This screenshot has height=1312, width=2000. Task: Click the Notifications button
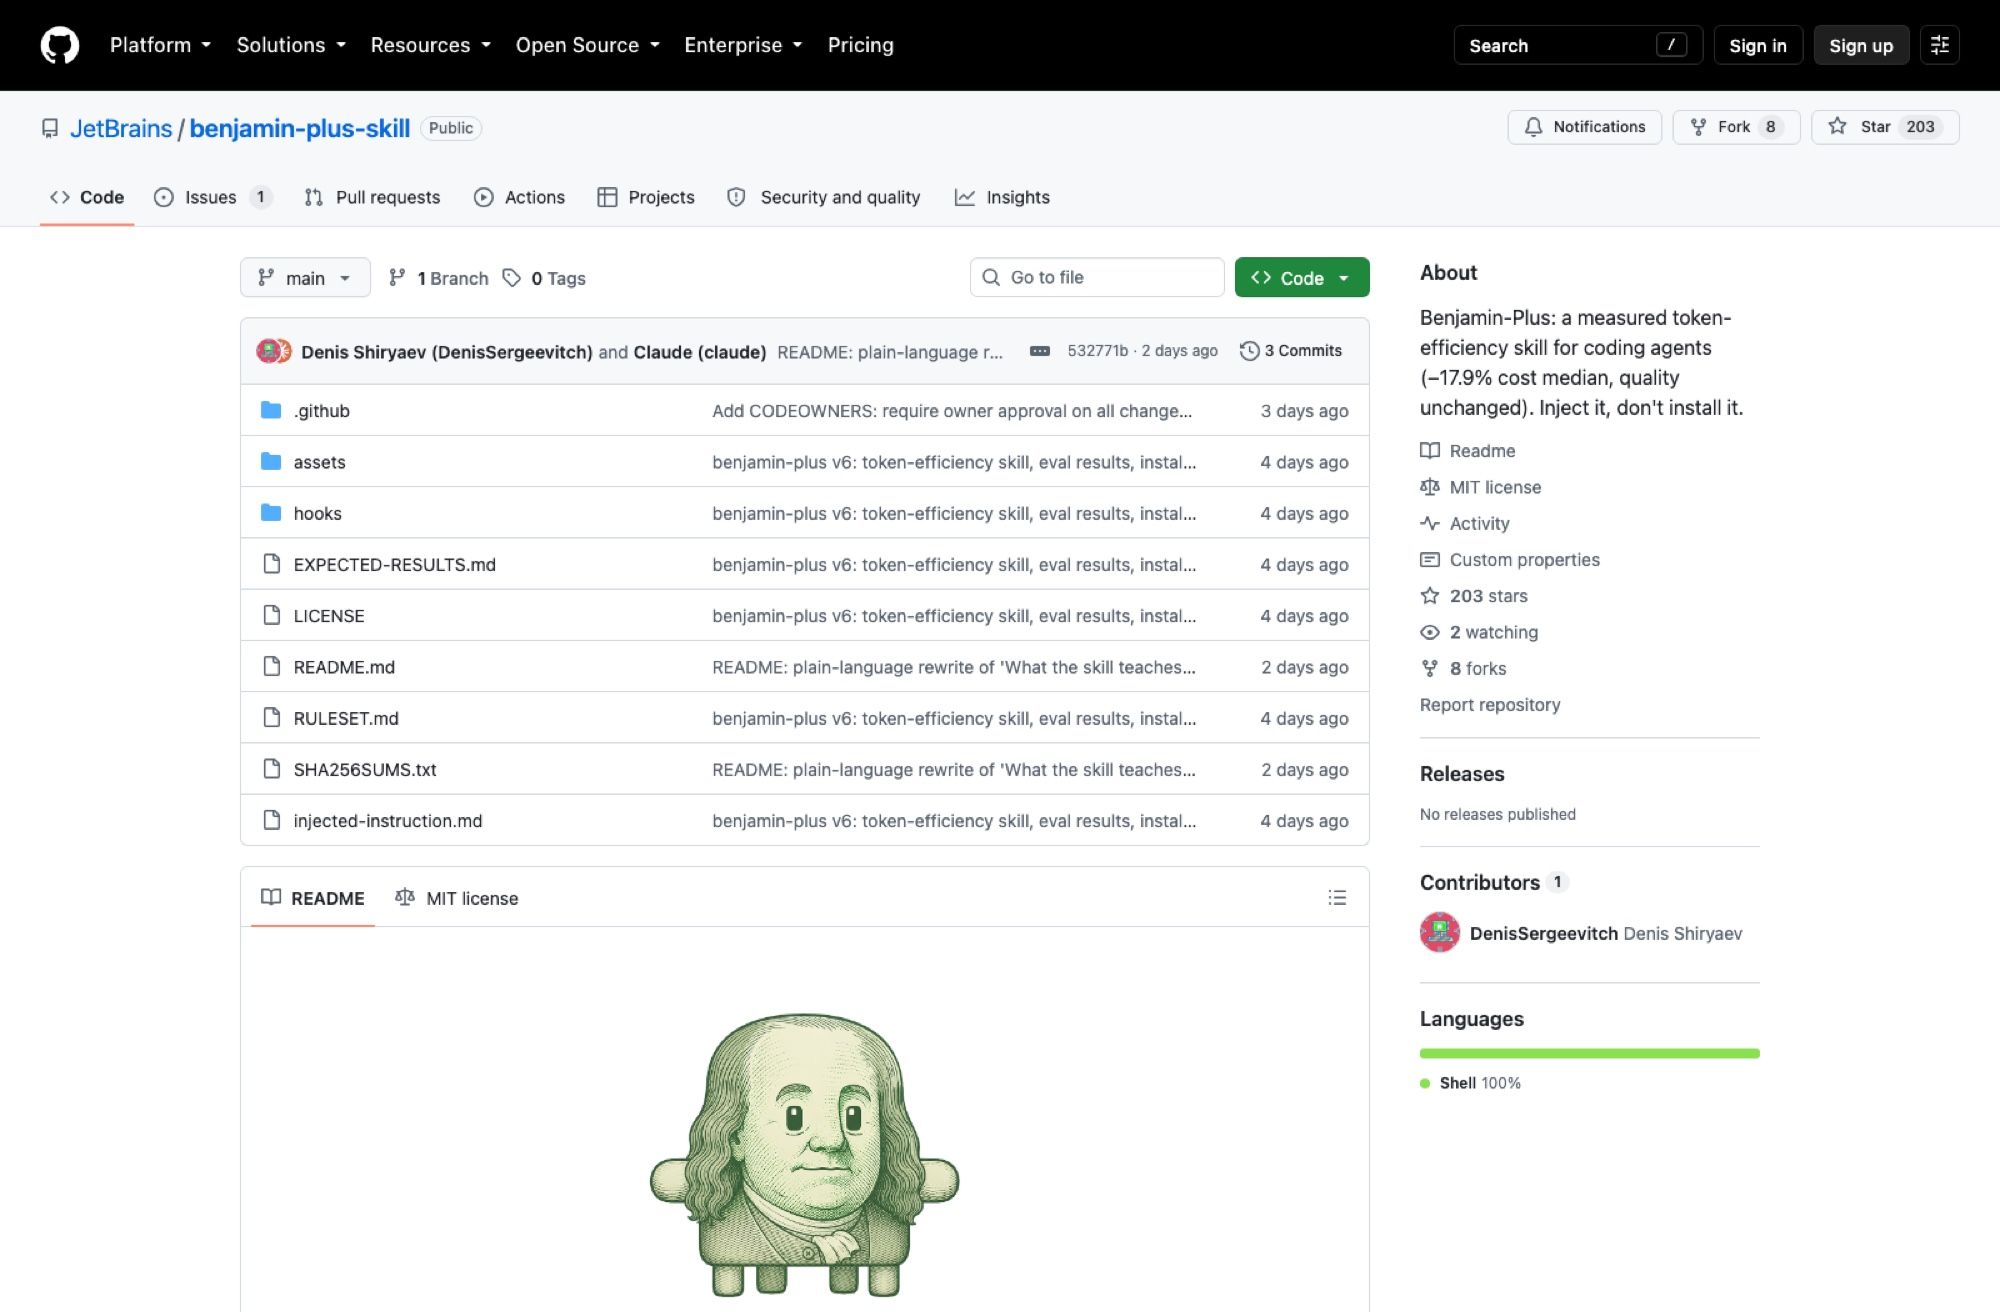1585,127
